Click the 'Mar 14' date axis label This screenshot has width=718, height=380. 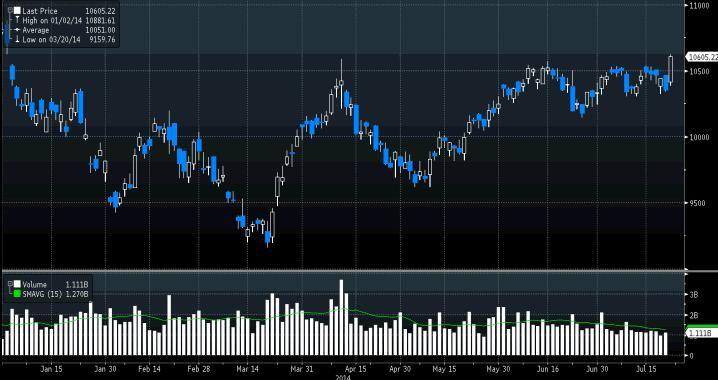247,369
